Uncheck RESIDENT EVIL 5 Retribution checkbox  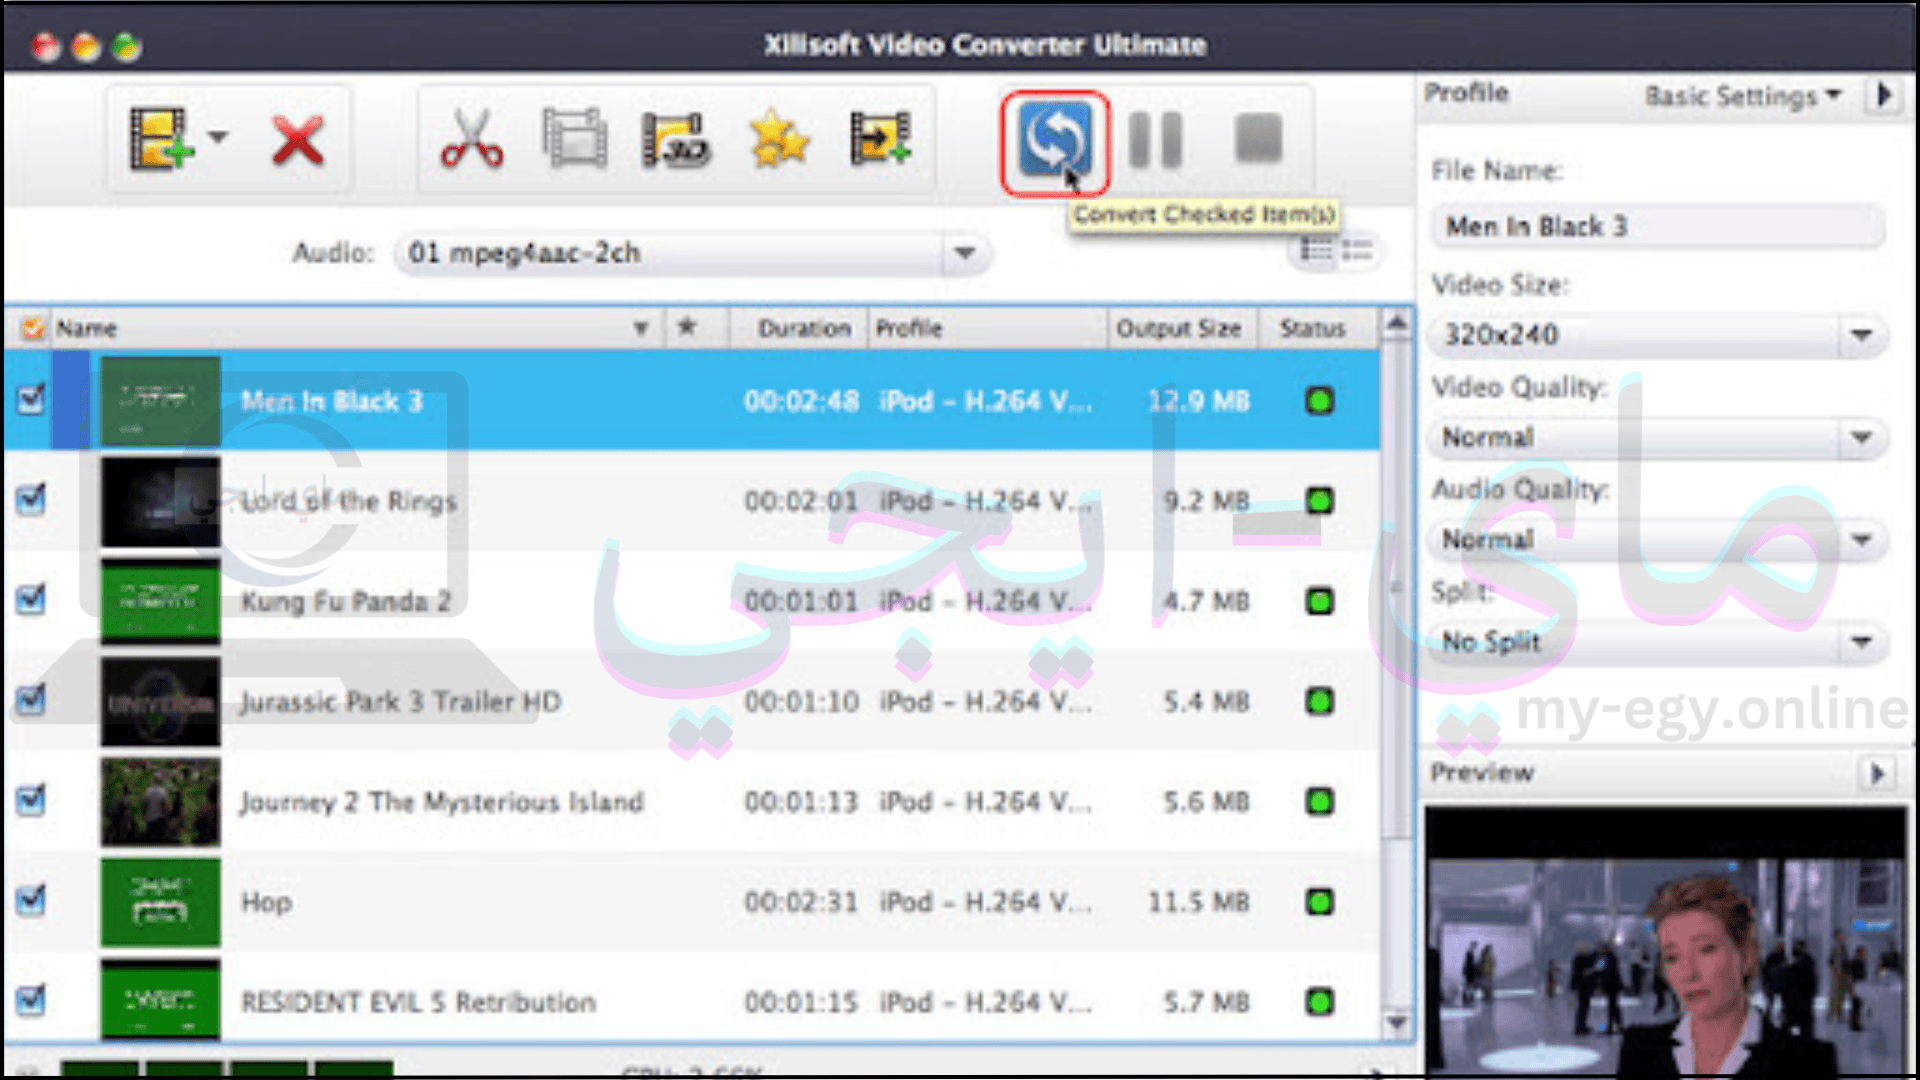click(x=32, y=999)
